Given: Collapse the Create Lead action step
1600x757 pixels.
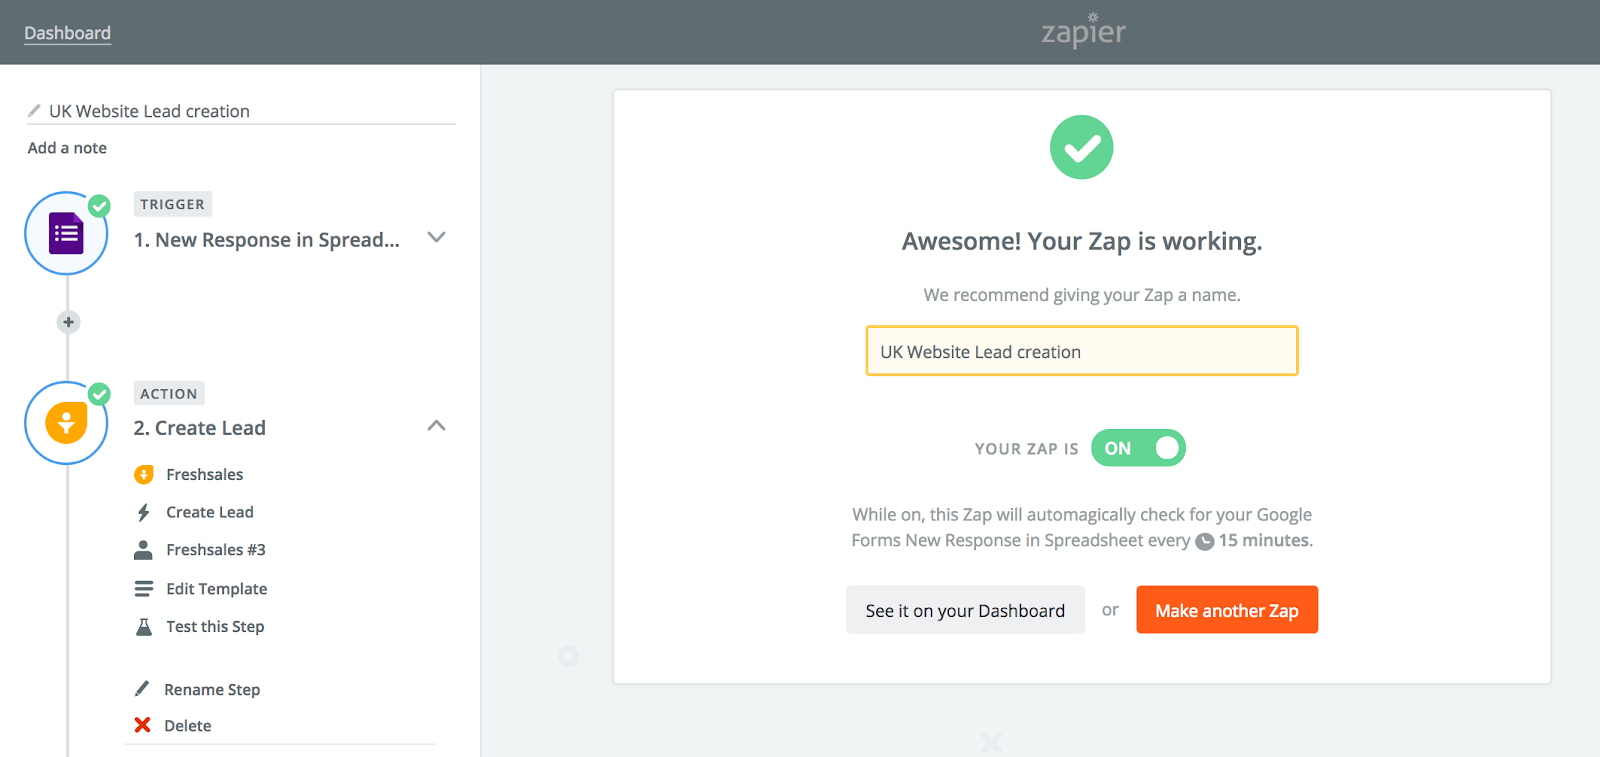Looking at the screenshot, I should 436,426.
